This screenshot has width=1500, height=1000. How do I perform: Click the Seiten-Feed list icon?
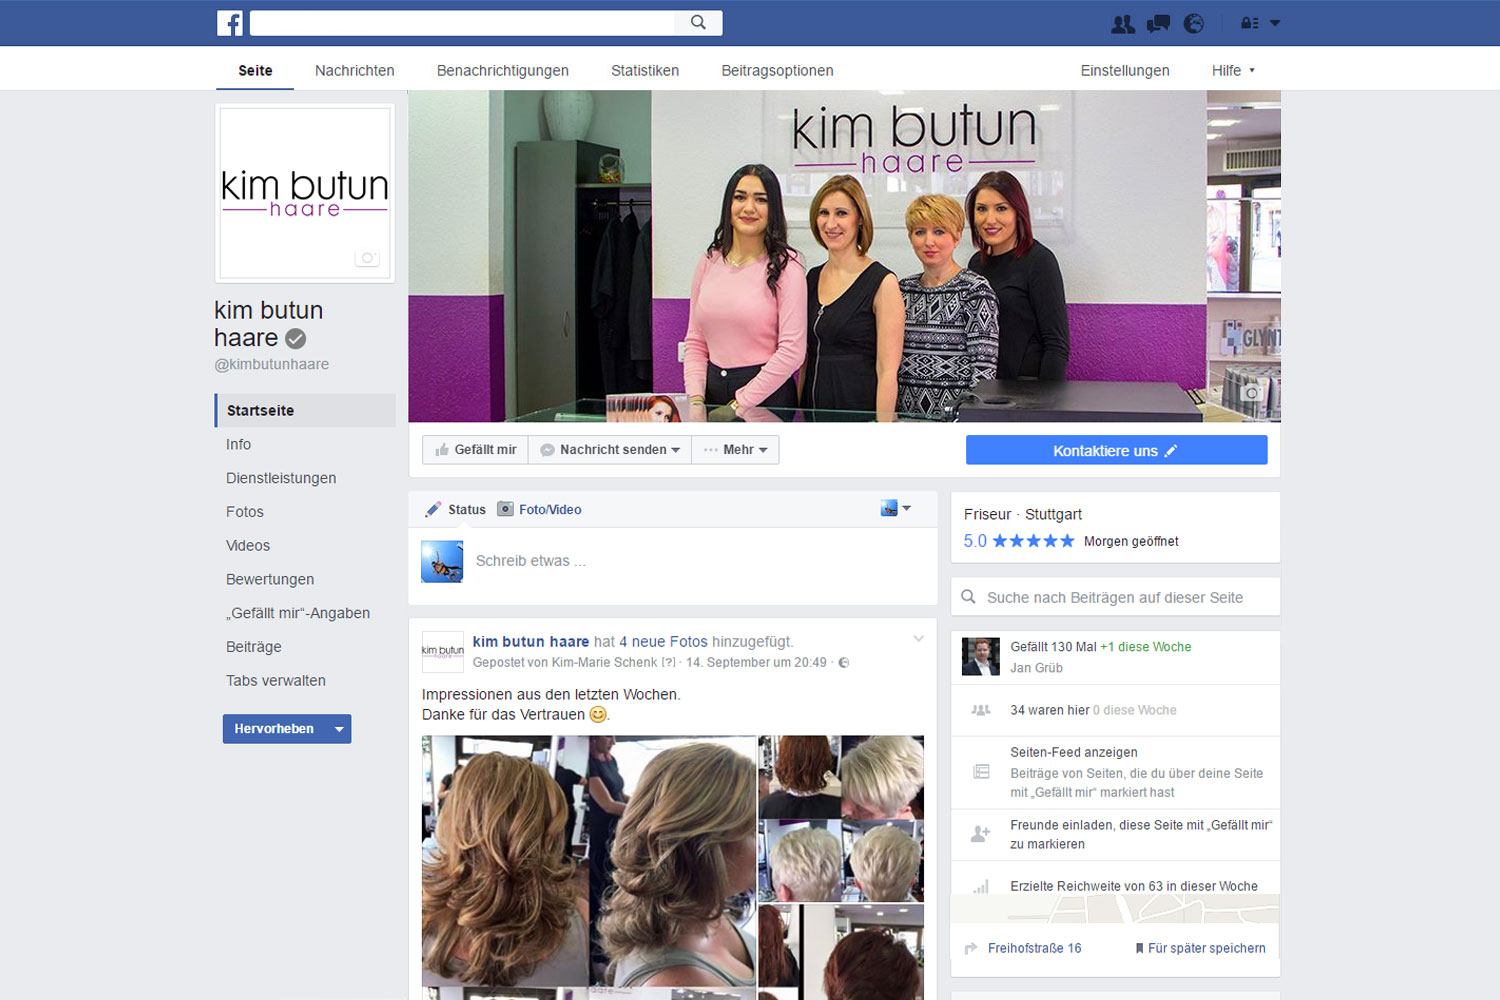(981, 772)
